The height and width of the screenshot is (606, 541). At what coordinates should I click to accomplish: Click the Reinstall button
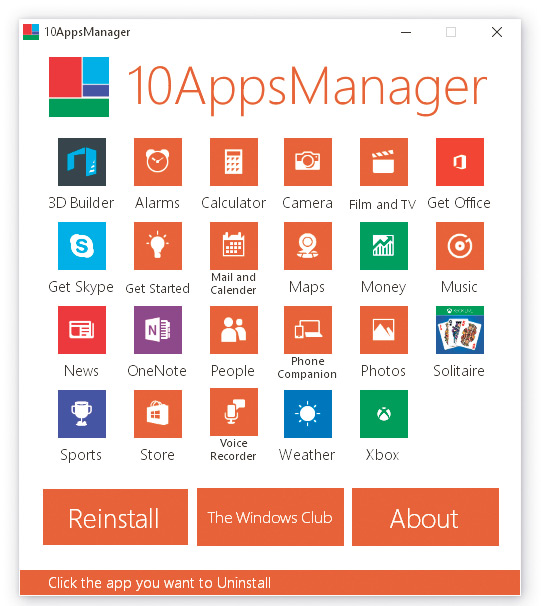(115, 517)
